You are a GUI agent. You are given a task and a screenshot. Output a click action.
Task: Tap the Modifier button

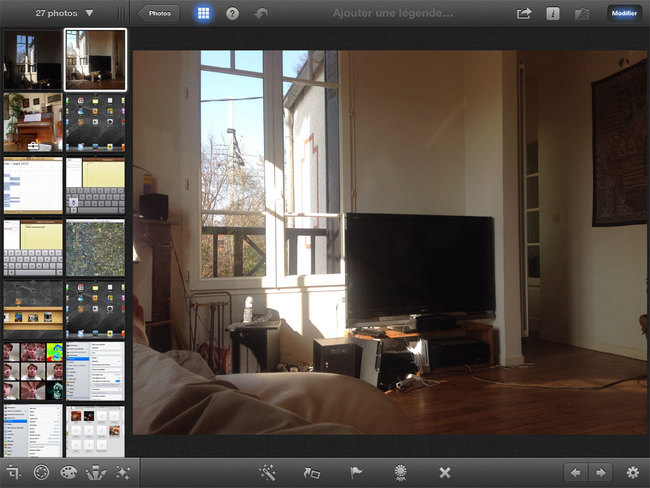tap(624, 13)
